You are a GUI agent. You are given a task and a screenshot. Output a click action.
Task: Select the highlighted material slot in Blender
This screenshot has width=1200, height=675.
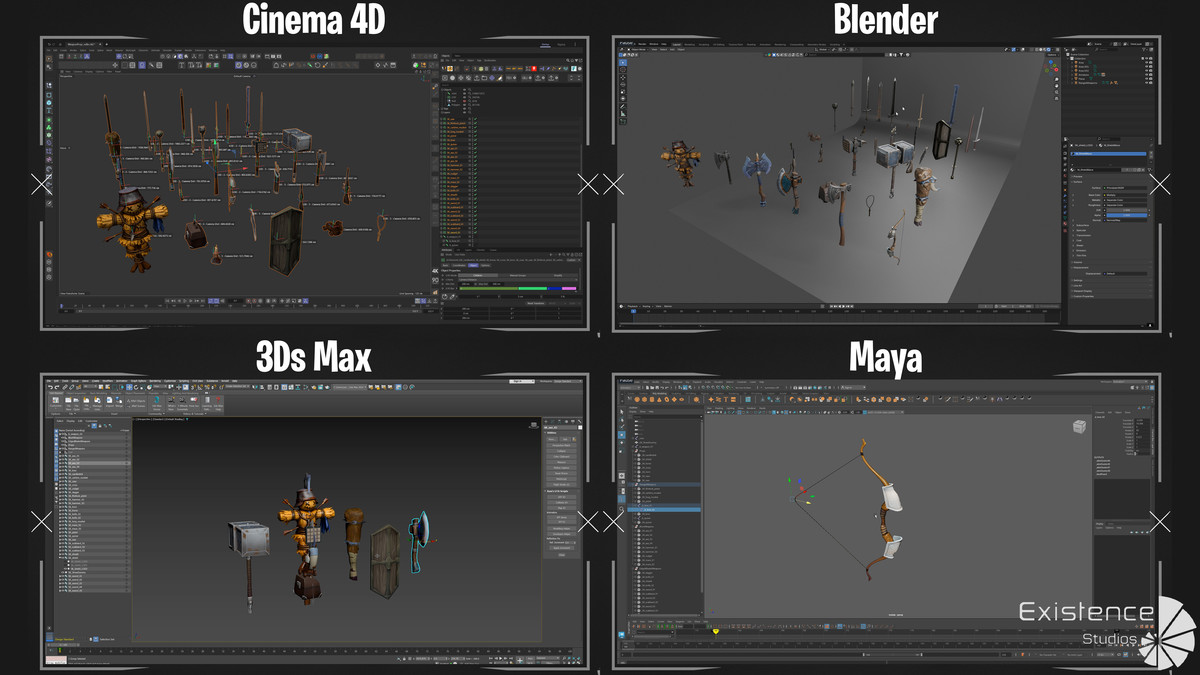(x=1108, y=153)
